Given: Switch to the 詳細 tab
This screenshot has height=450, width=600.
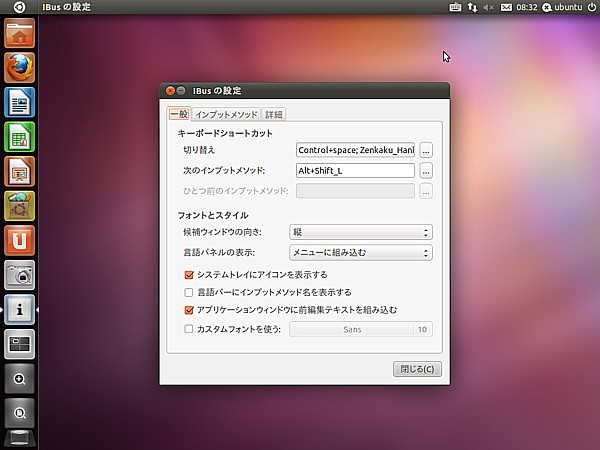Looking at the screenshot, I should click(x=274, y=114).
